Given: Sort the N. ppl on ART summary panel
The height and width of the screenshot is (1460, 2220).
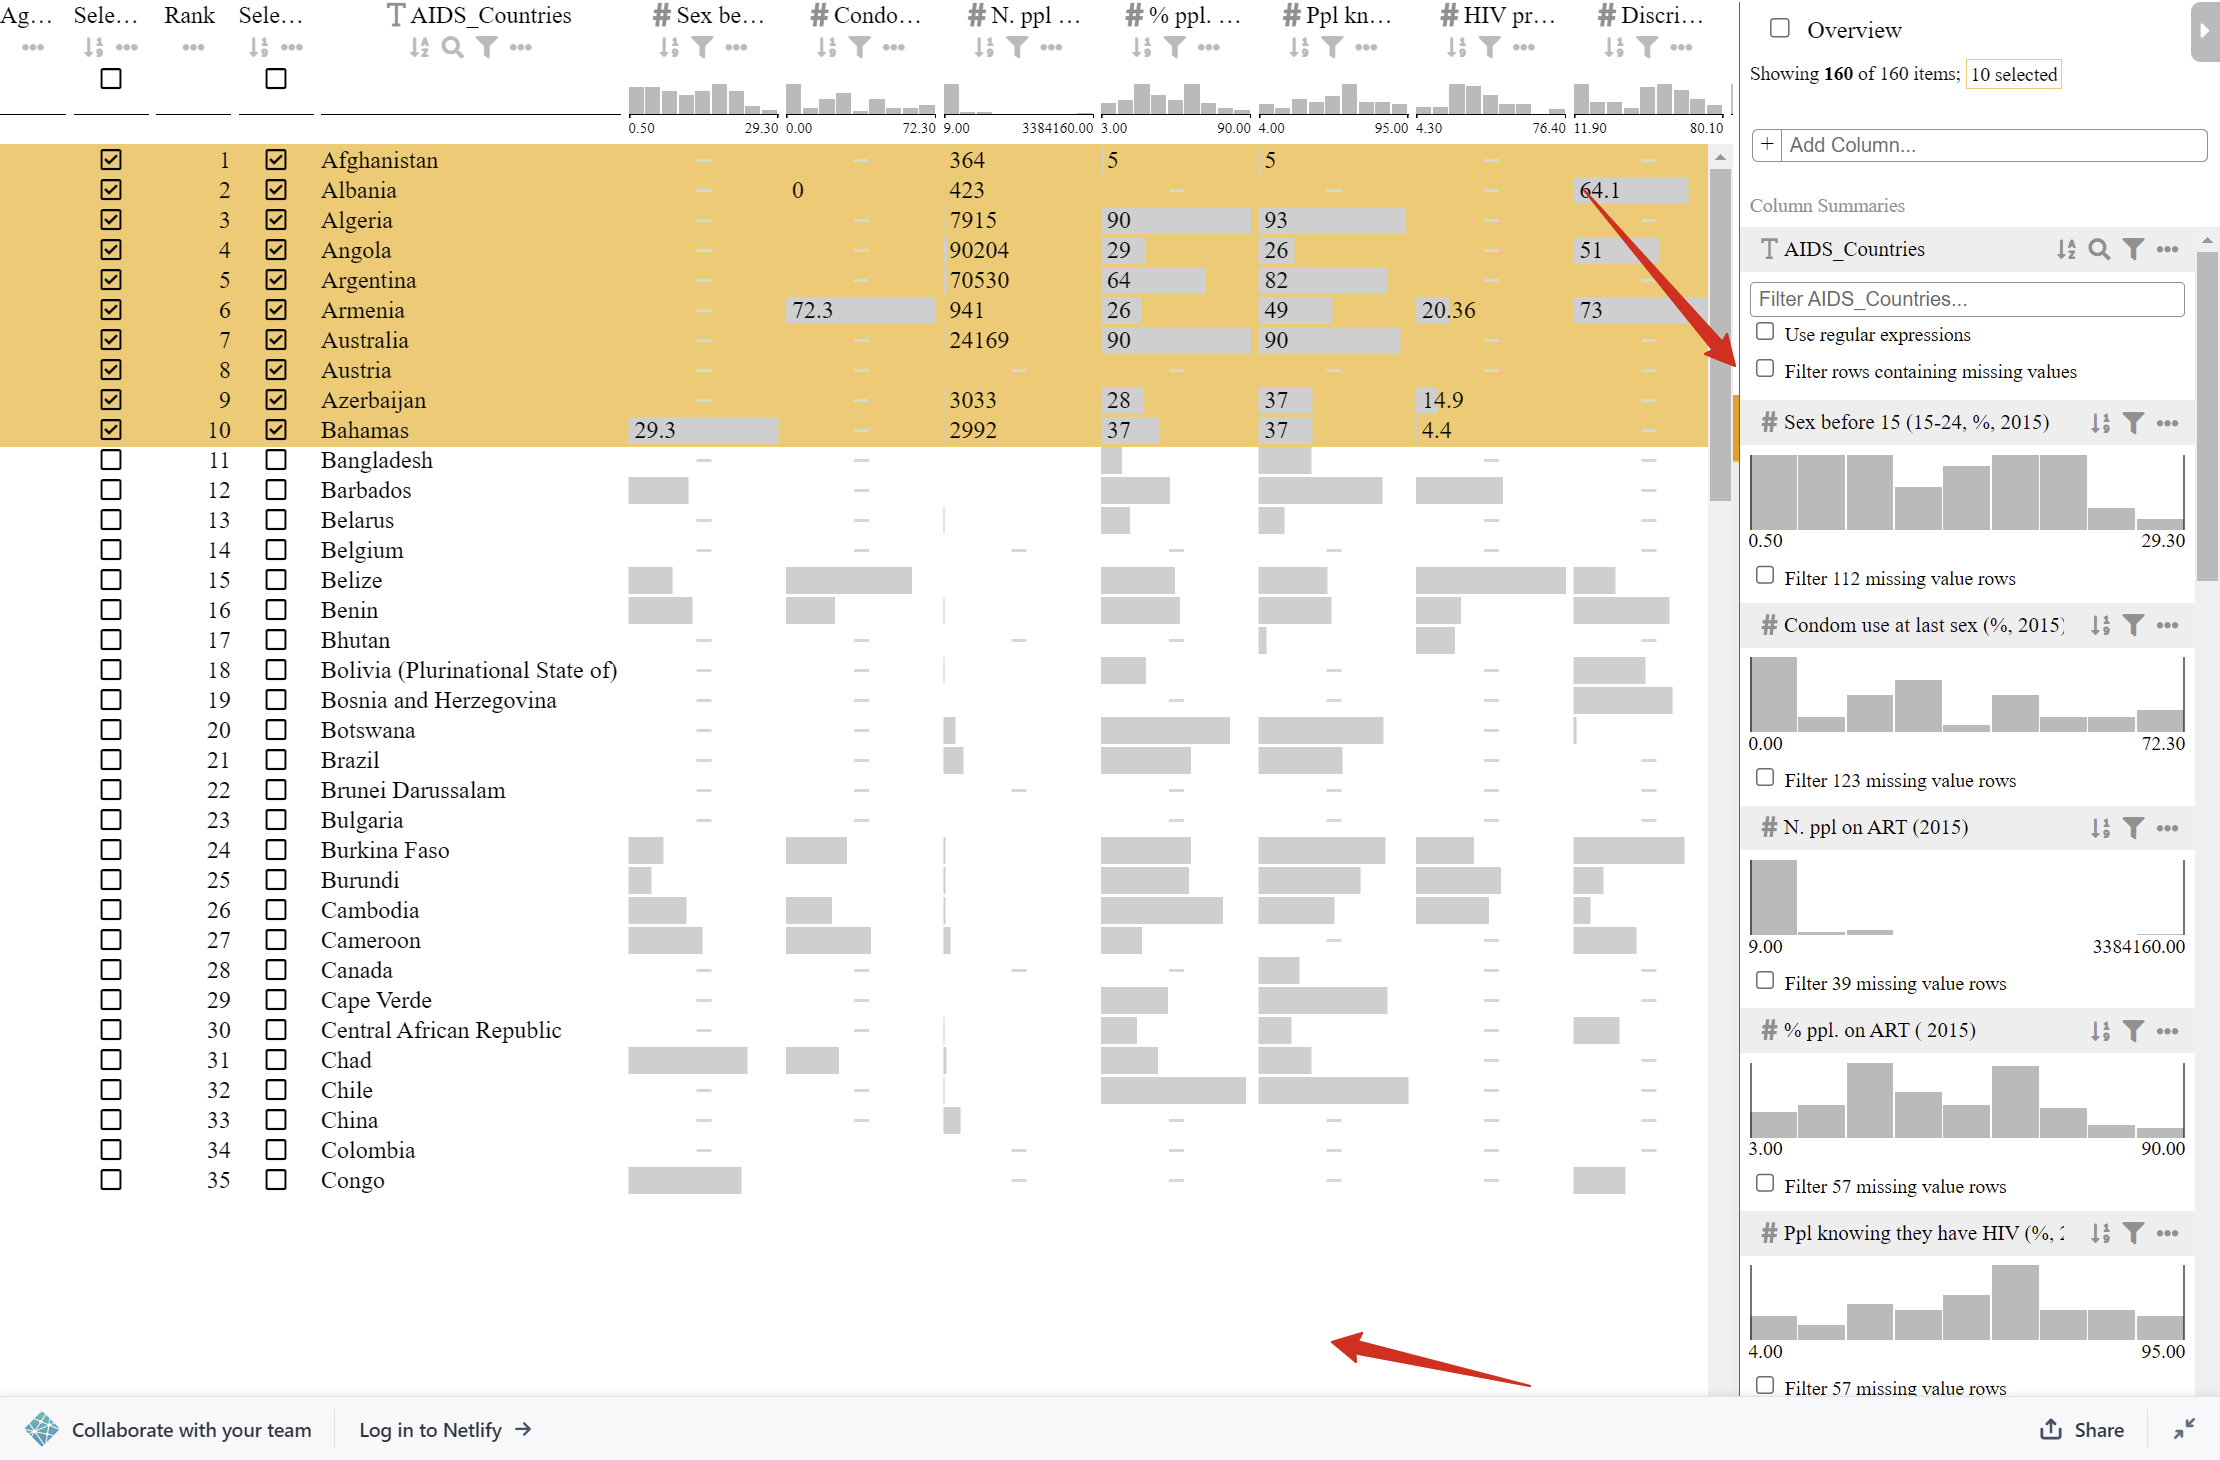Looking at the screenshot, I should pyautogui.click(x=2099, y=827).
